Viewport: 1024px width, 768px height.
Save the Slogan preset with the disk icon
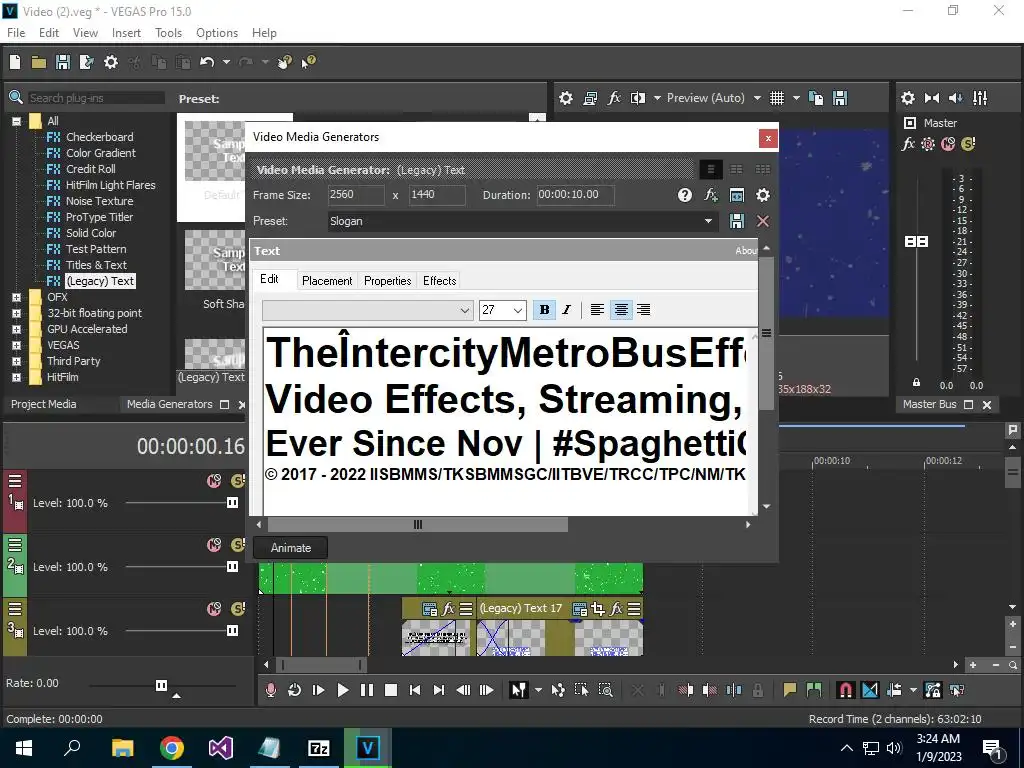coord(737,221)
